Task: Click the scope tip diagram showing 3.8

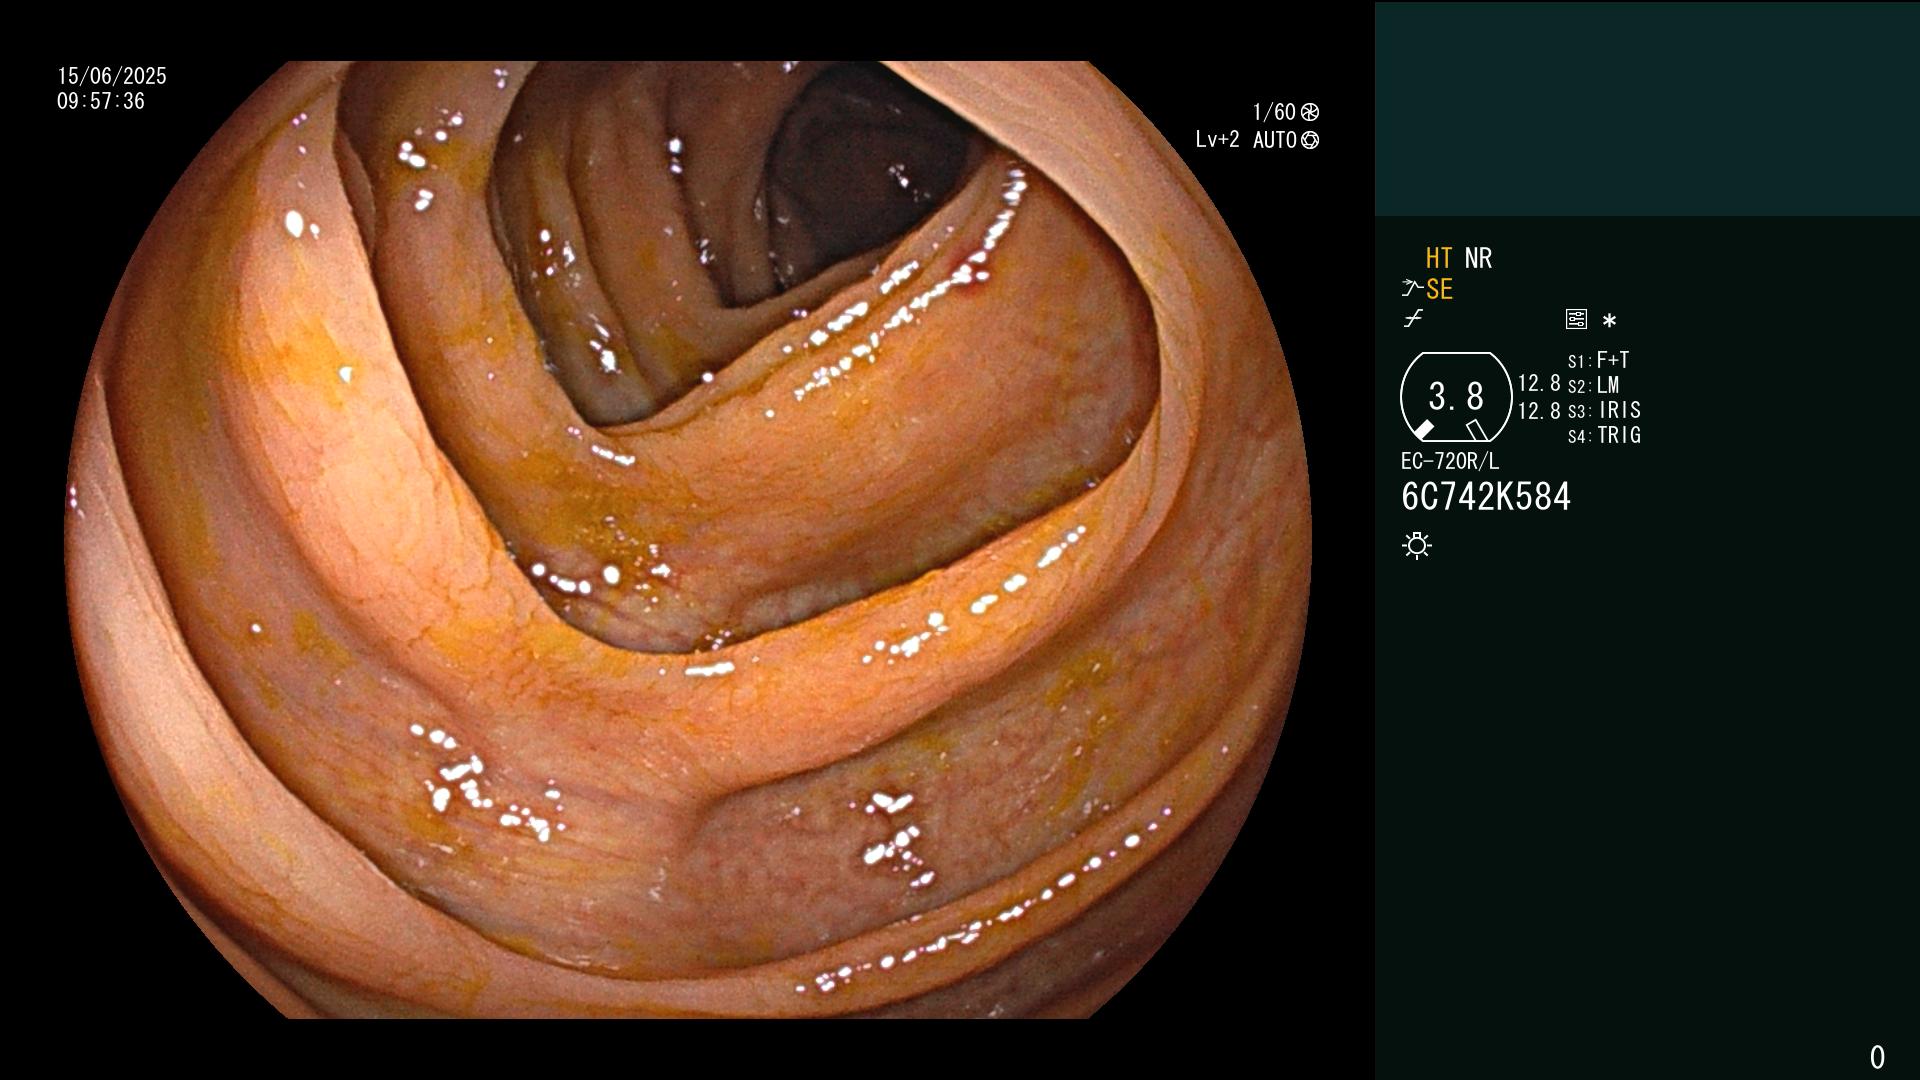Action: click(1456, 397)
